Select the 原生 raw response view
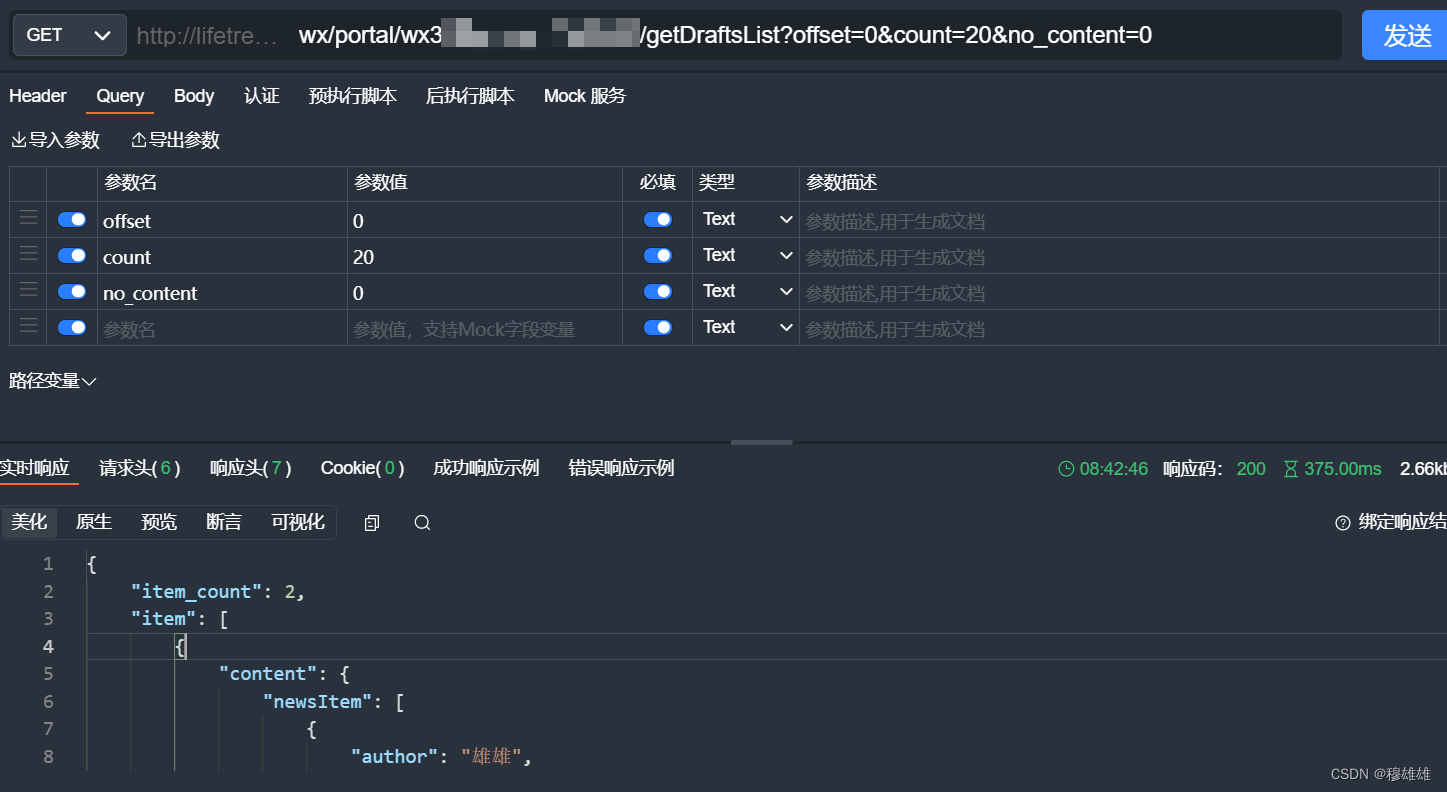This screenshot has width=1447, height=792. pyautogui.click(x=94, y=522)
